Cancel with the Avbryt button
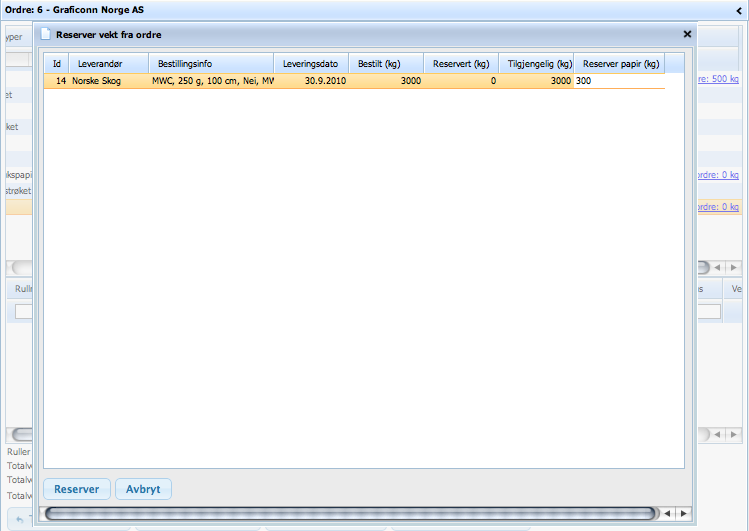Image resolution: width=749 pixels, height=531 pixels. (143, 489)
